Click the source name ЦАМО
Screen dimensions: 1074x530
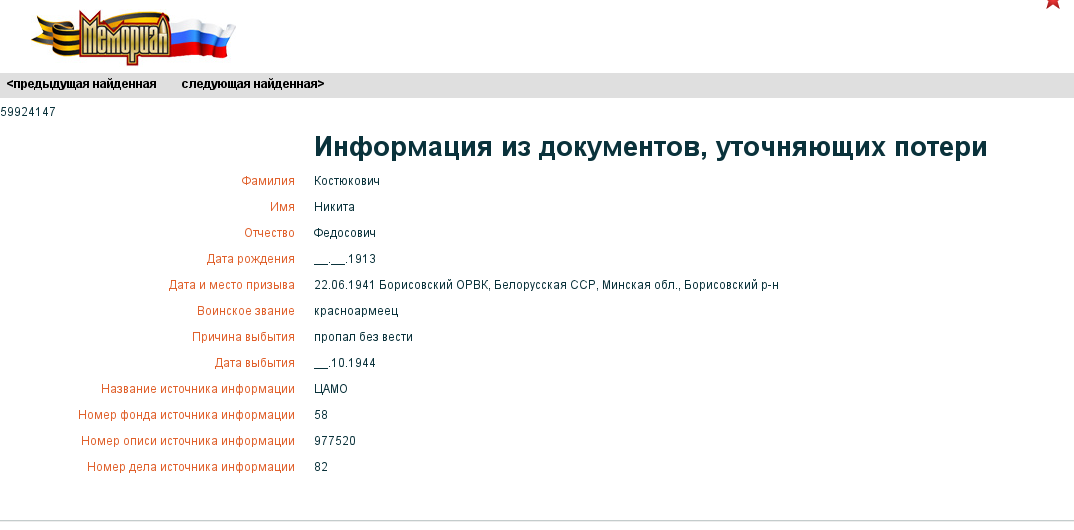[331, 389]
